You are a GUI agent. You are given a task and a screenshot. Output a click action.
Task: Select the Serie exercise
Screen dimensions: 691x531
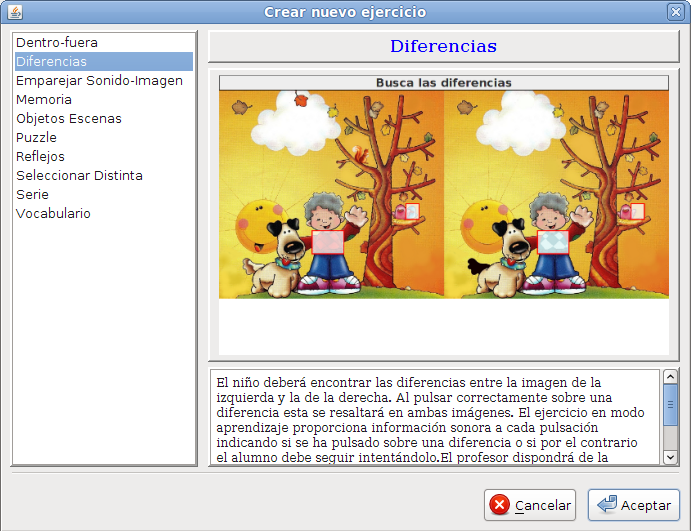[x=104, y=194]
